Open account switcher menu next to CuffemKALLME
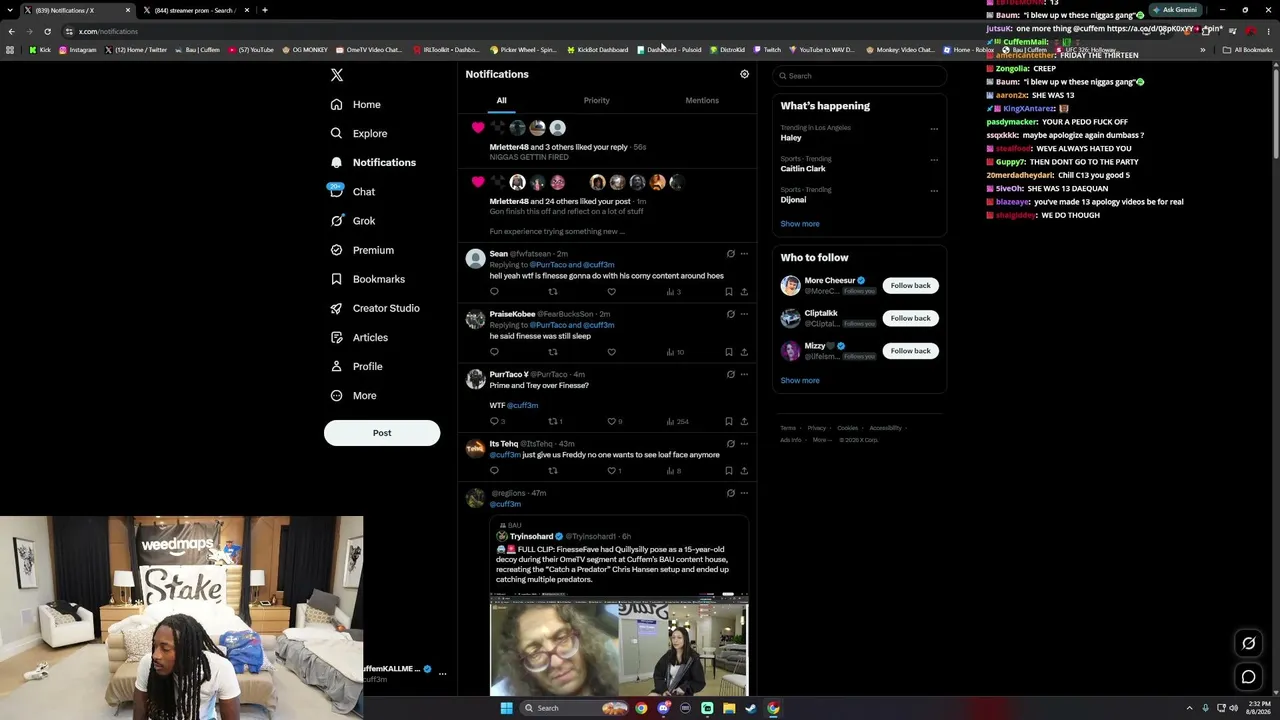This screenshot has height=720, width=1280. pos(442,673)
